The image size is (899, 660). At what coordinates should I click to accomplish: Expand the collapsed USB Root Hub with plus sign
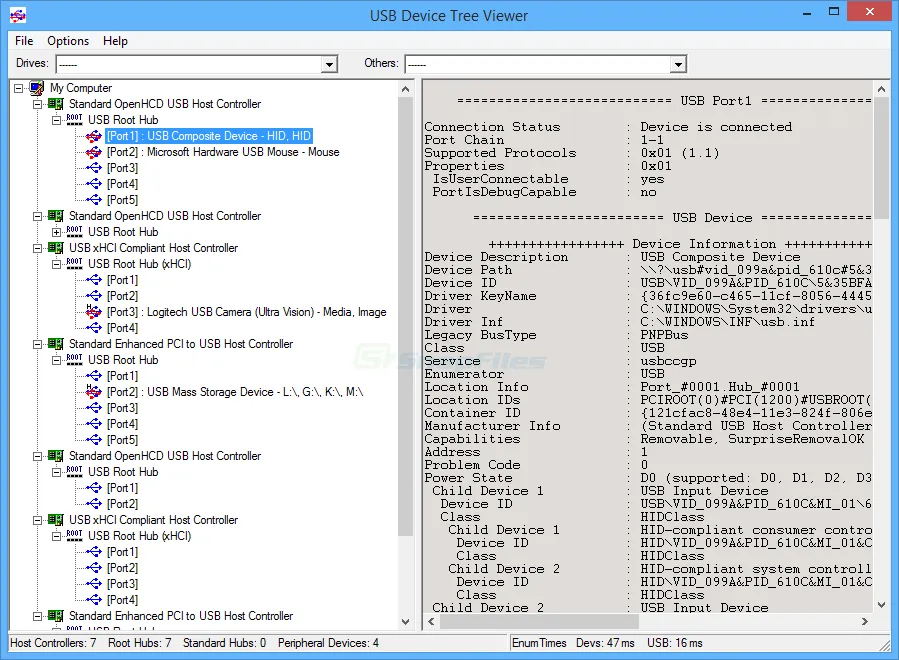click(57, 232)
